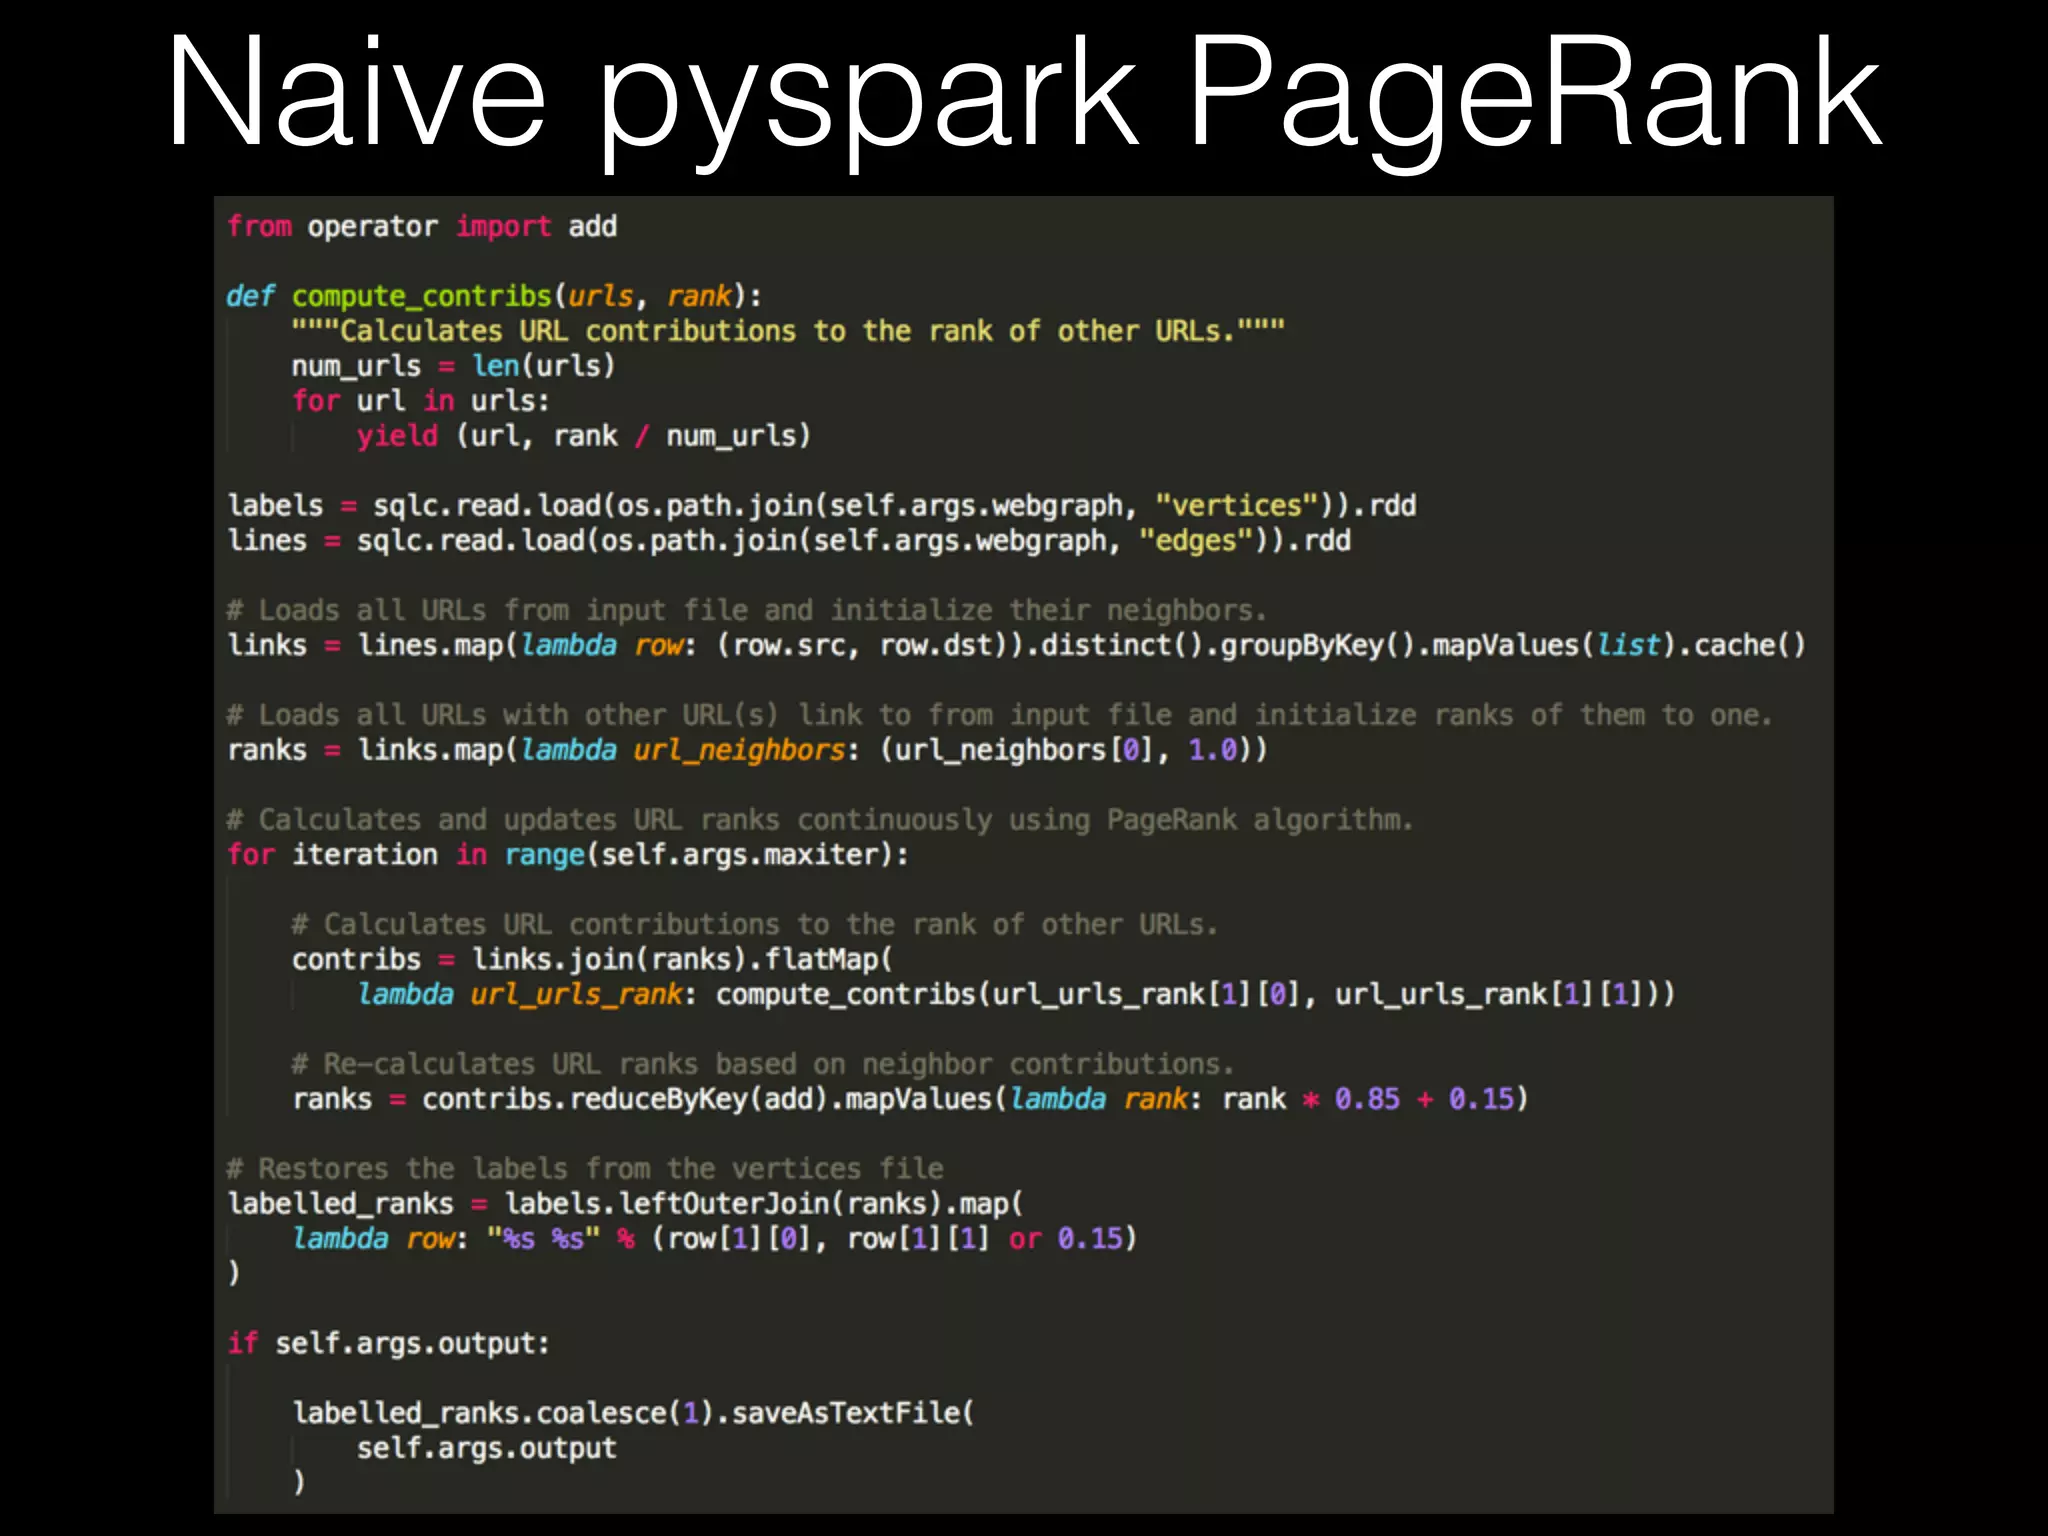Click the 'for url in urls:' line

tap(420, 401)
